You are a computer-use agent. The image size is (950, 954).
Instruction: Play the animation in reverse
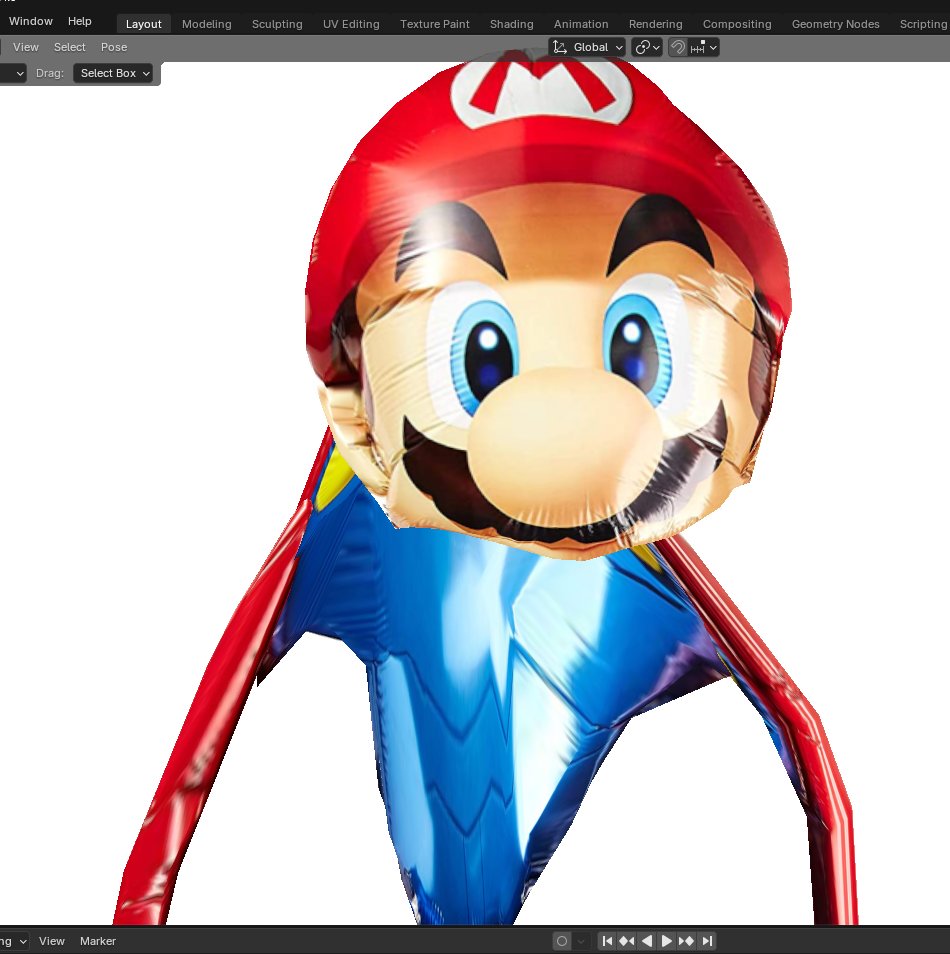[647, 941]
